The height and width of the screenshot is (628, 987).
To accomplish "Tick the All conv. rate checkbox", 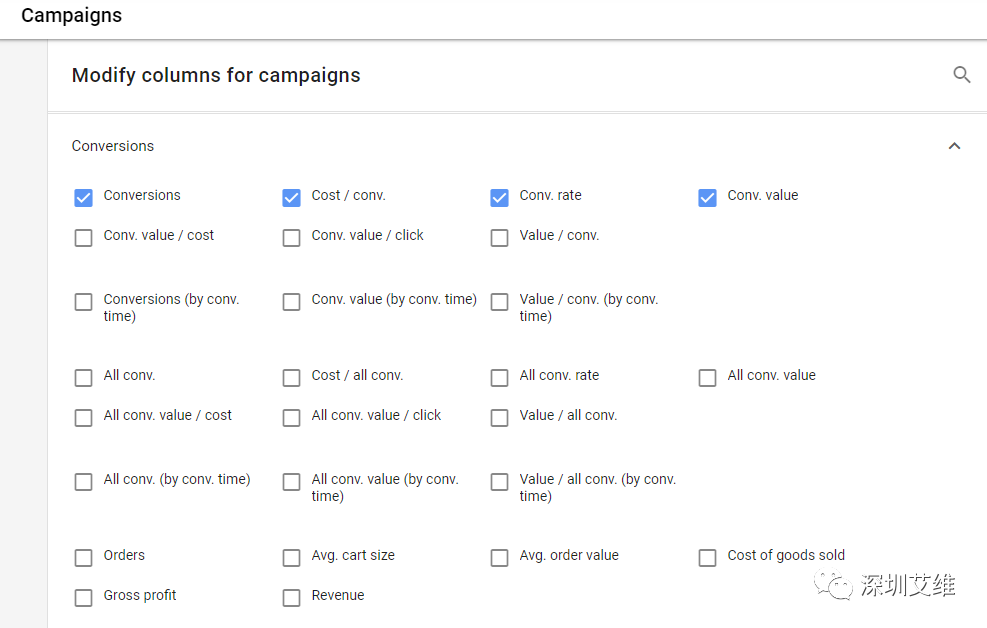I will click(499, 377).
